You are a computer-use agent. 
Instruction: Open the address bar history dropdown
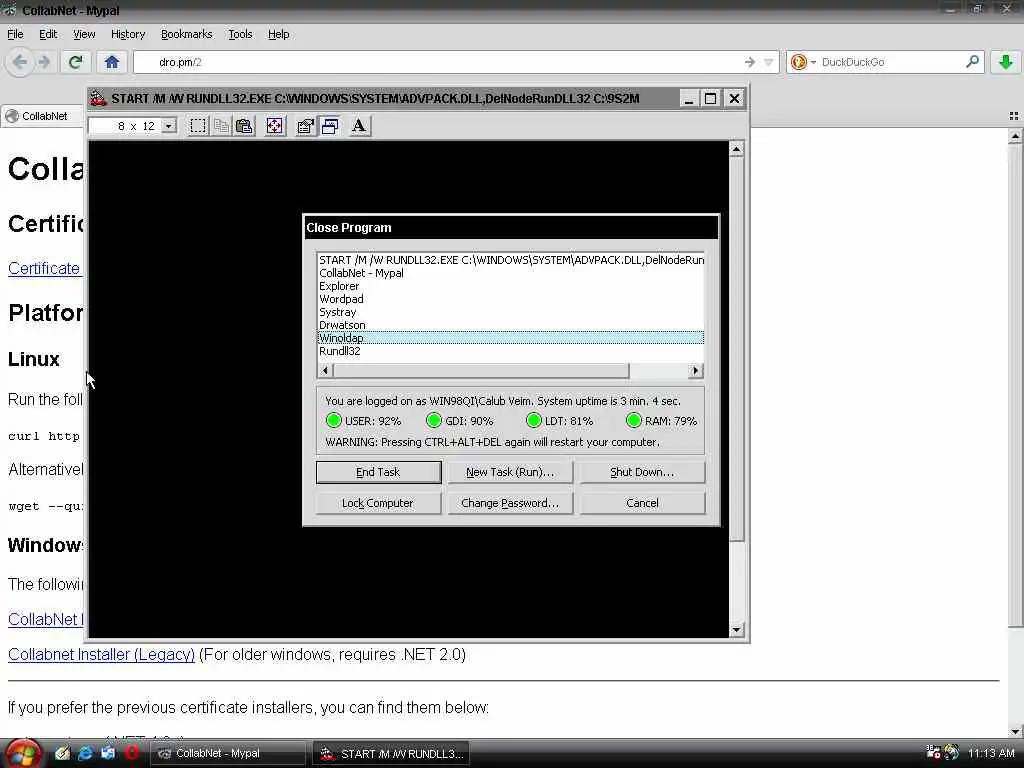(x=769, y=62)
